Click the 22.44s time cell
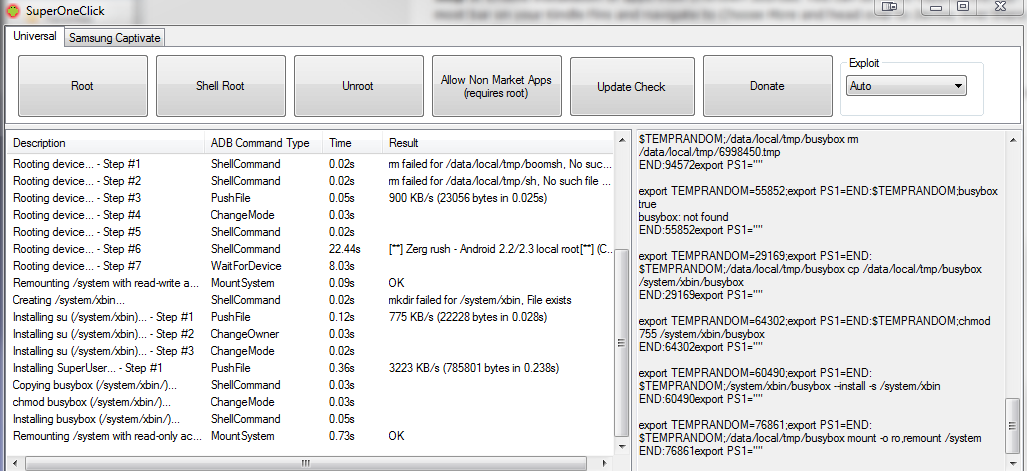Image resolution: width=1027 pixels, height=471 pixels. [343, 249]
